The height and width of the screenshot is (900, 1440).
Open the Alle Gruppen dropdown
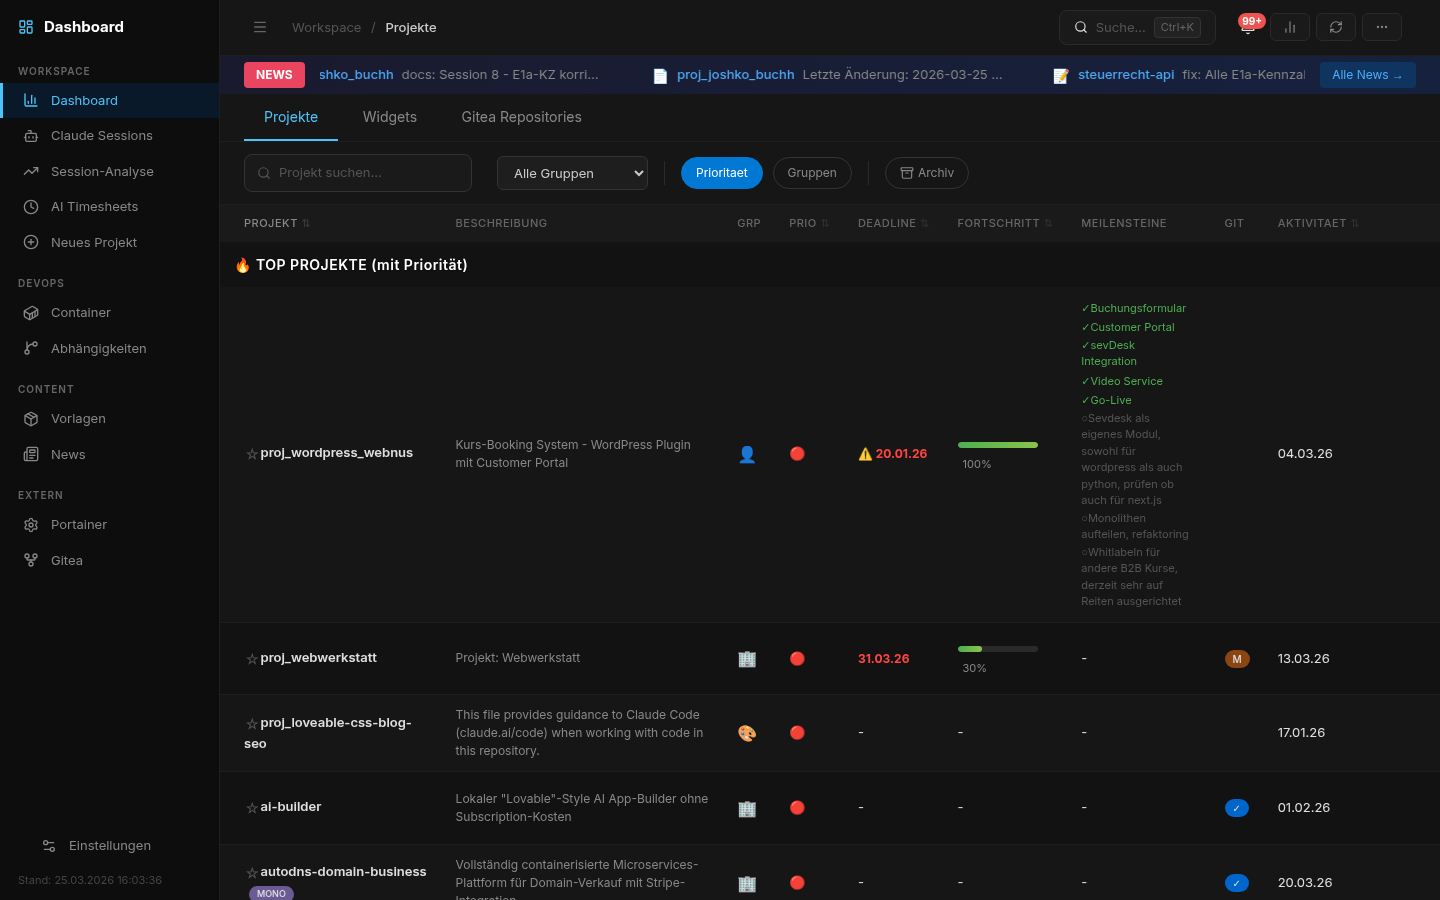pos(572,173)
